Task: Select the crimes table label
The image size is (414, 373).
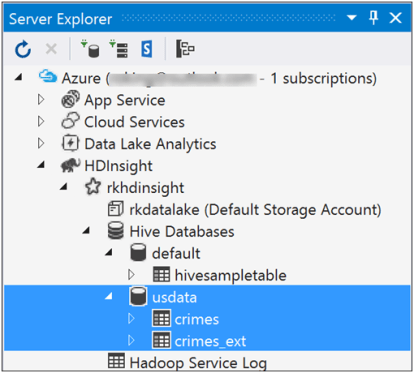Action: 197,319
